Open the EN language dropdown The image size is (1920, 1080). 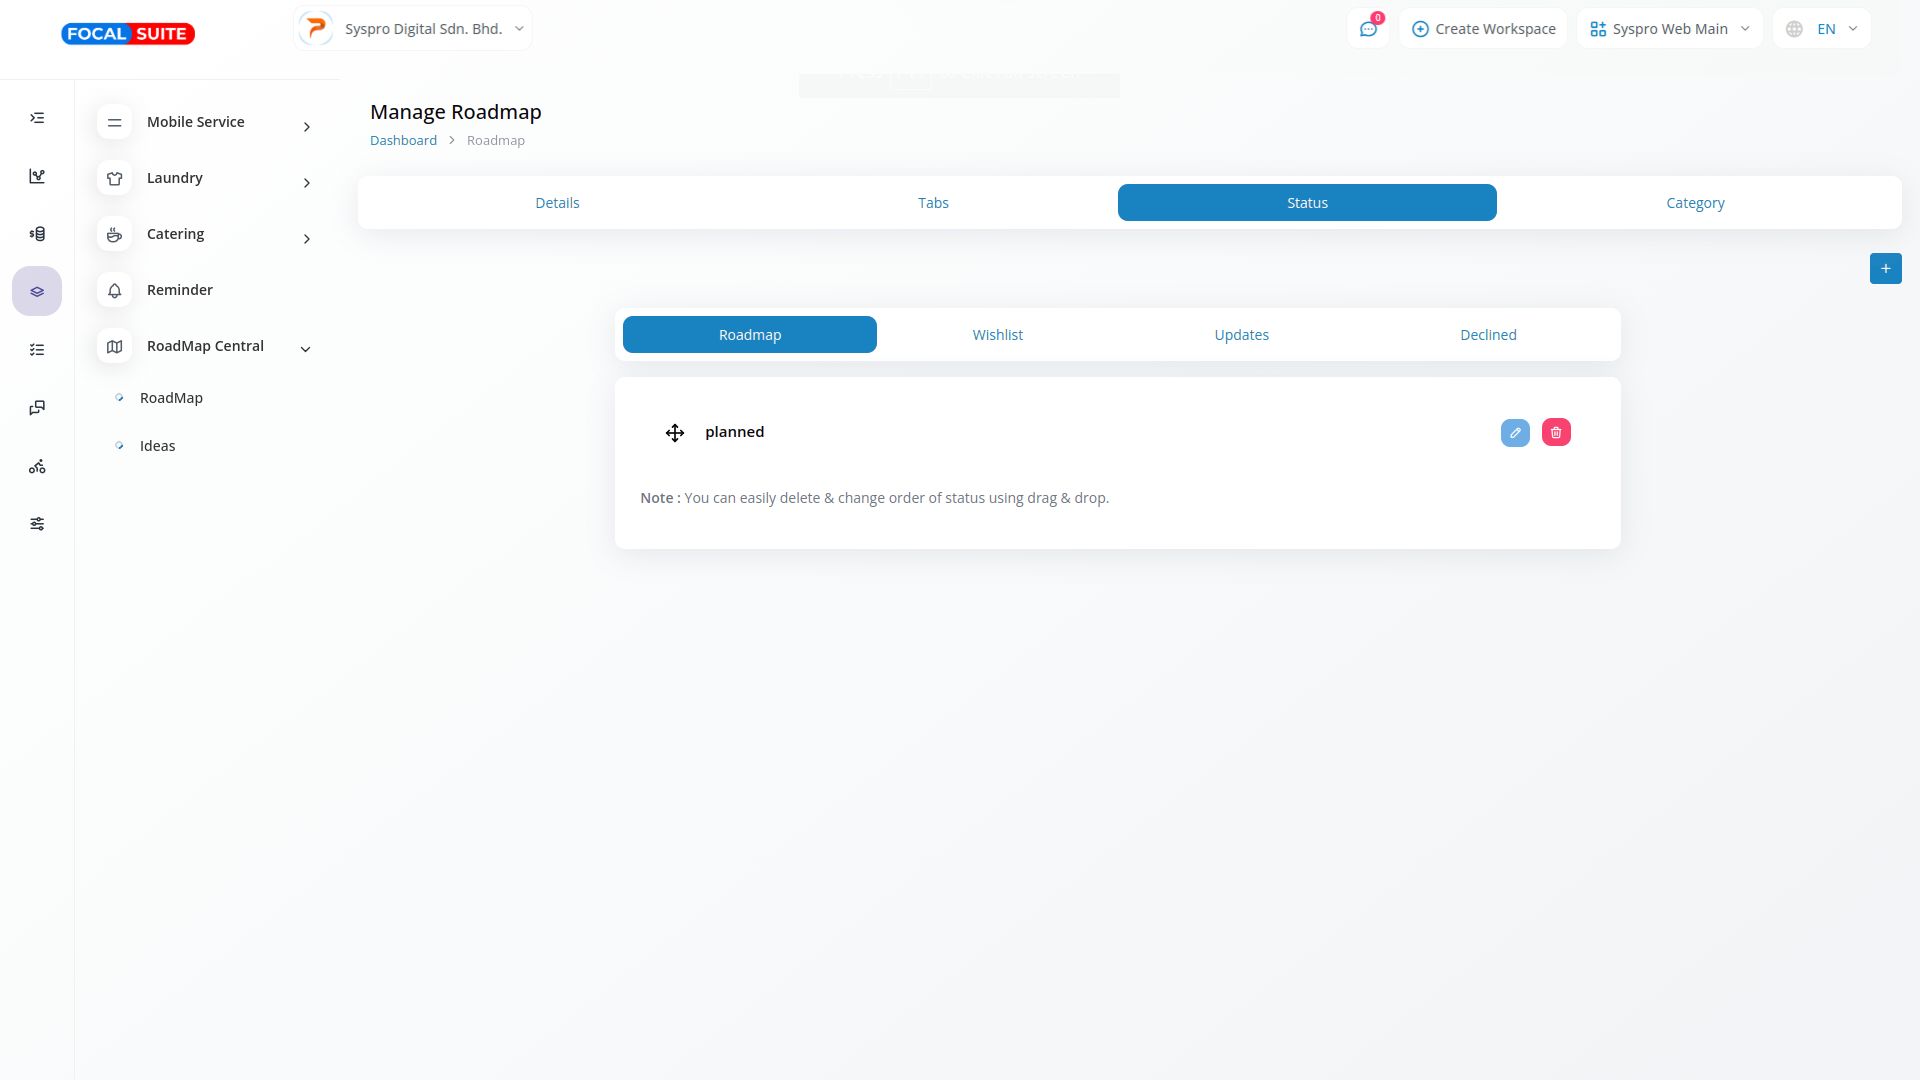[1822, 29]
